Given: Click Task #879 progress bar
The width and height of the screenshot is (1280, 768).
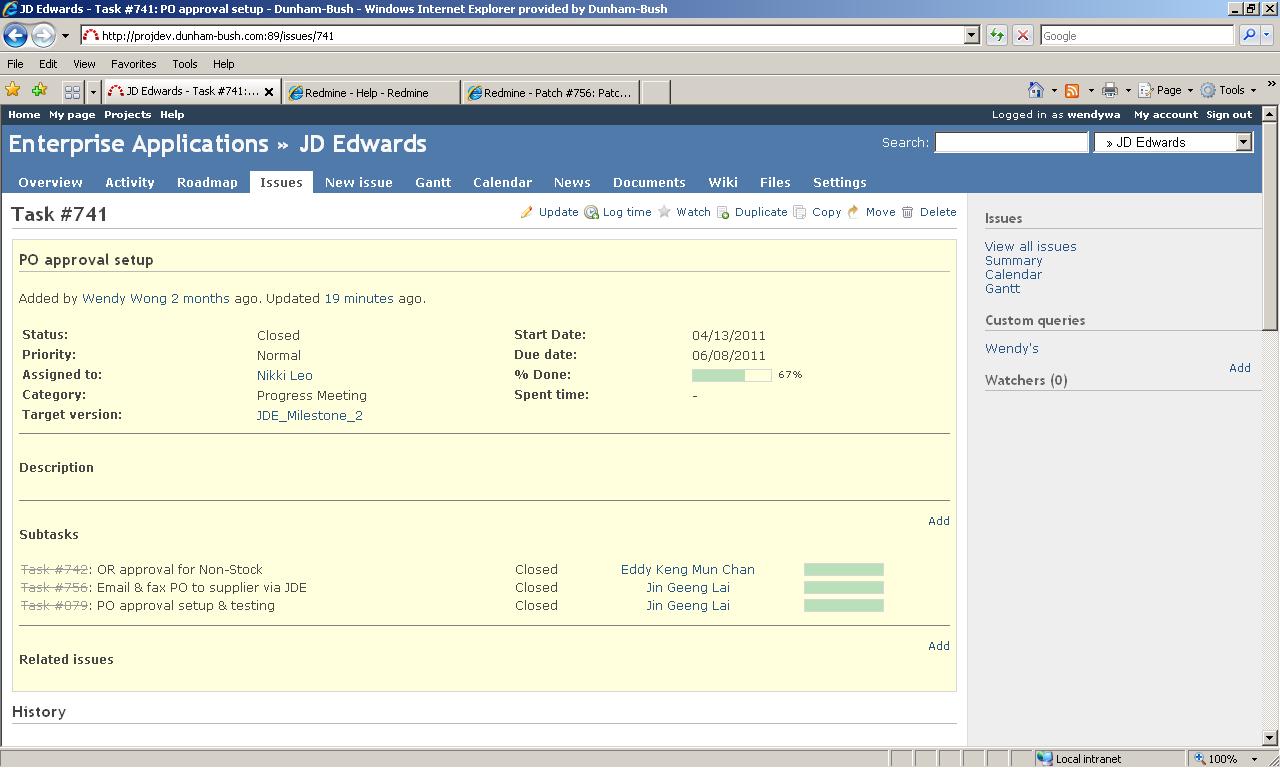Looking at the screenshot, I should point(843,605).
